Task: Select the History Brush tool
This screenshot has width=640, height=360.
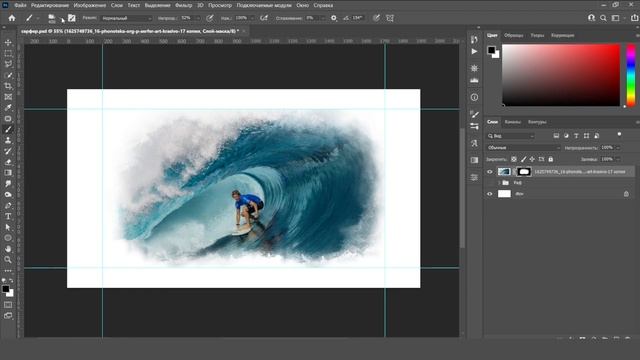Action: click(x=8, y=151)
